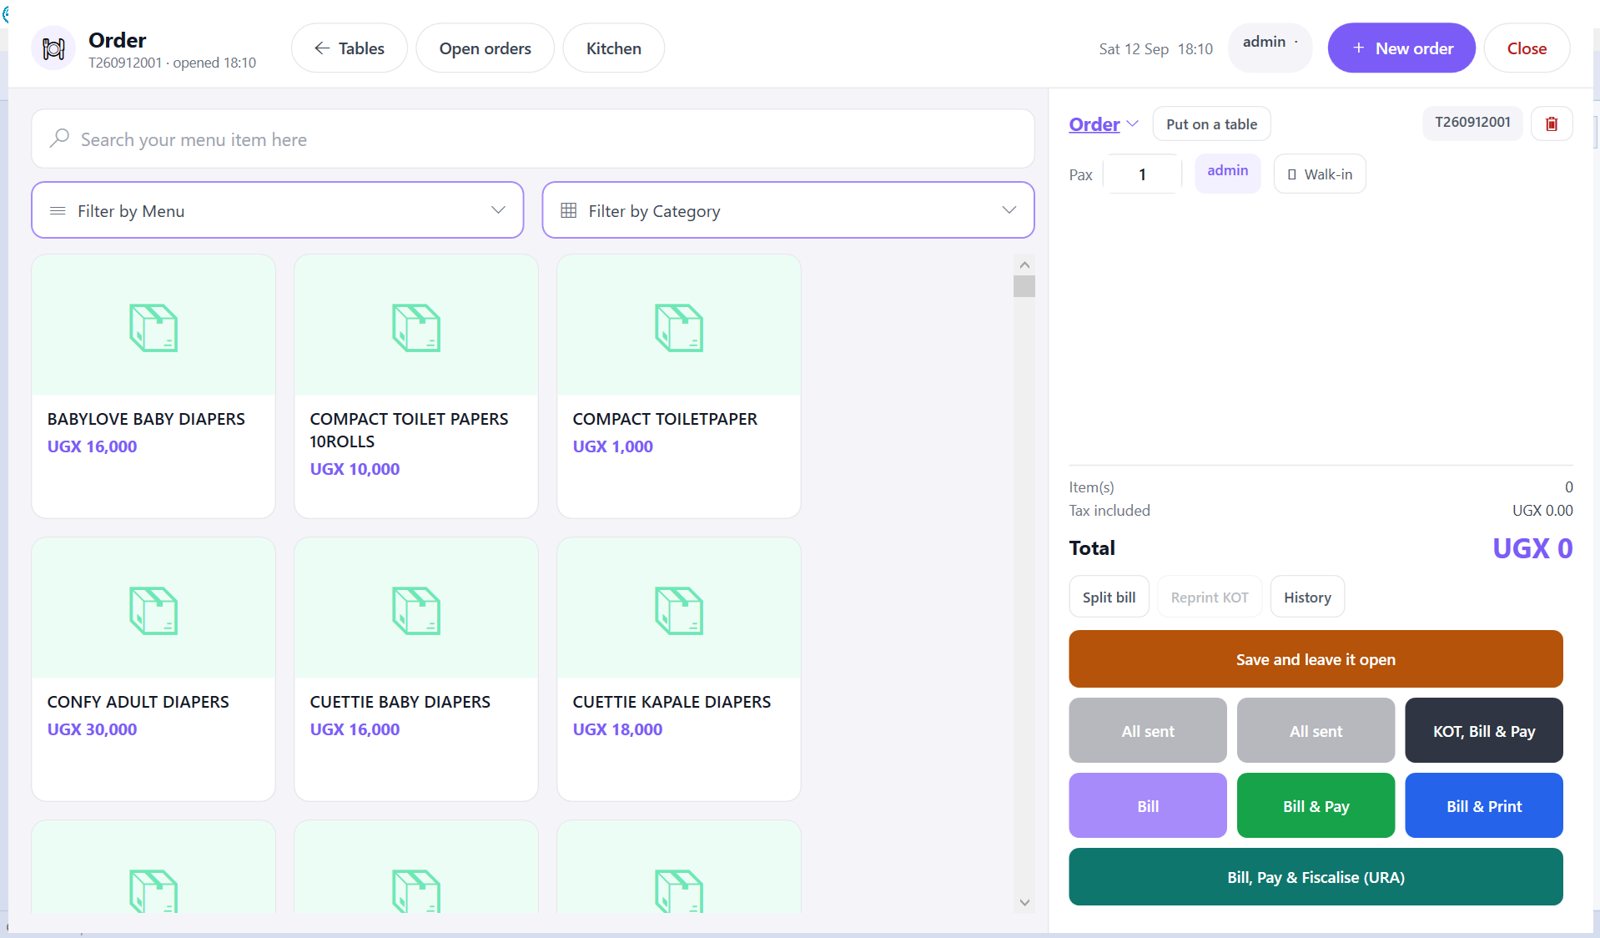Focus the Pax number field

[1142, 174]
